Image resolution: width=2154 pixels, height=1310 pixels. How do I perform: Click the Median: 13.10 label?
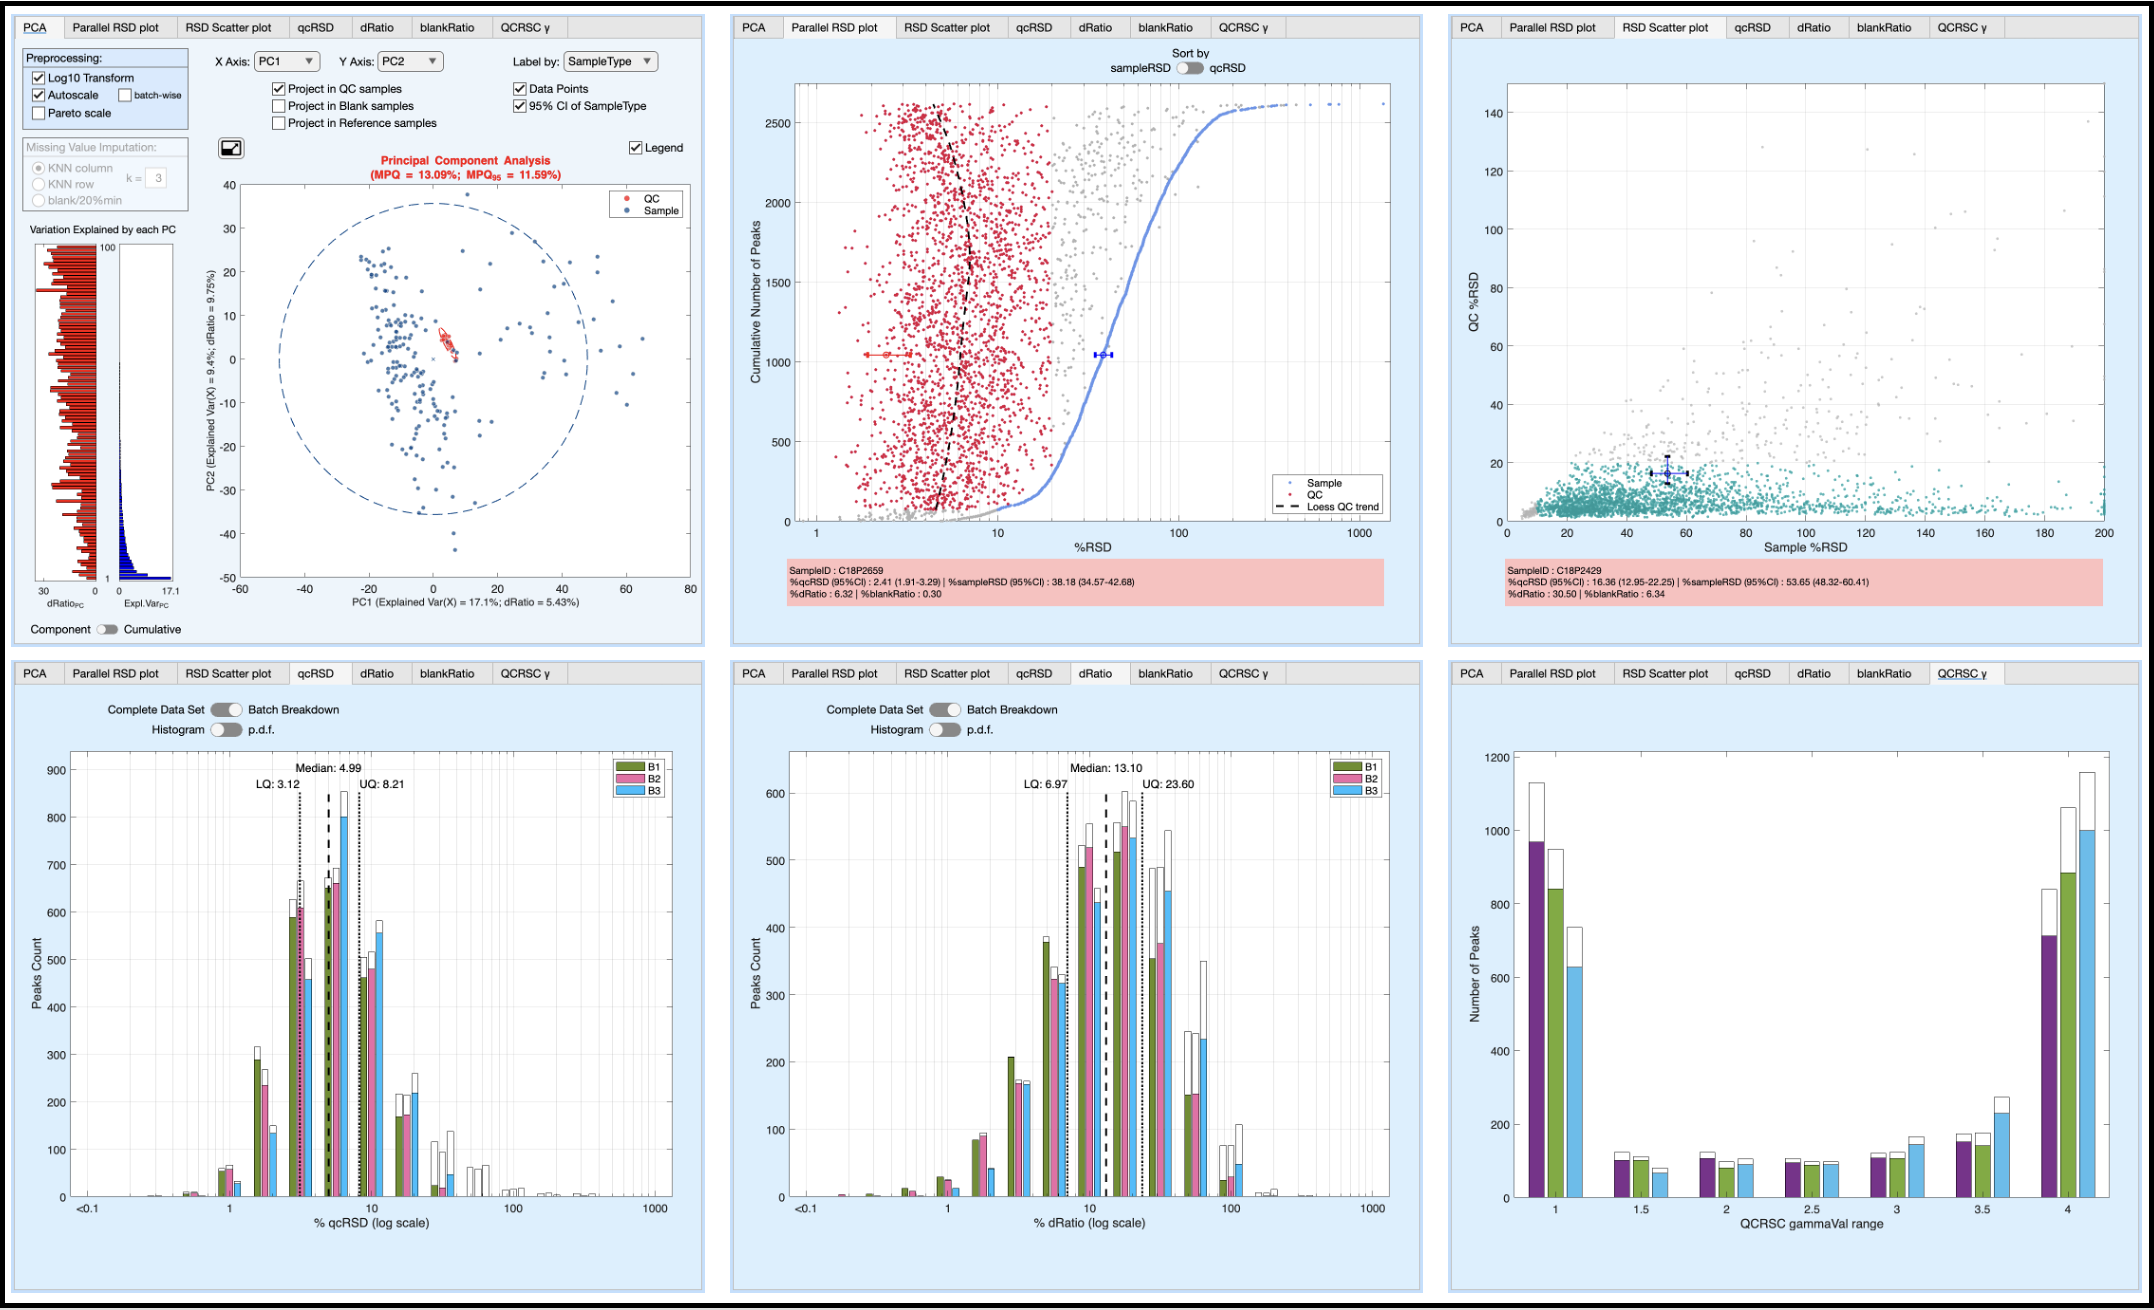1106,768
